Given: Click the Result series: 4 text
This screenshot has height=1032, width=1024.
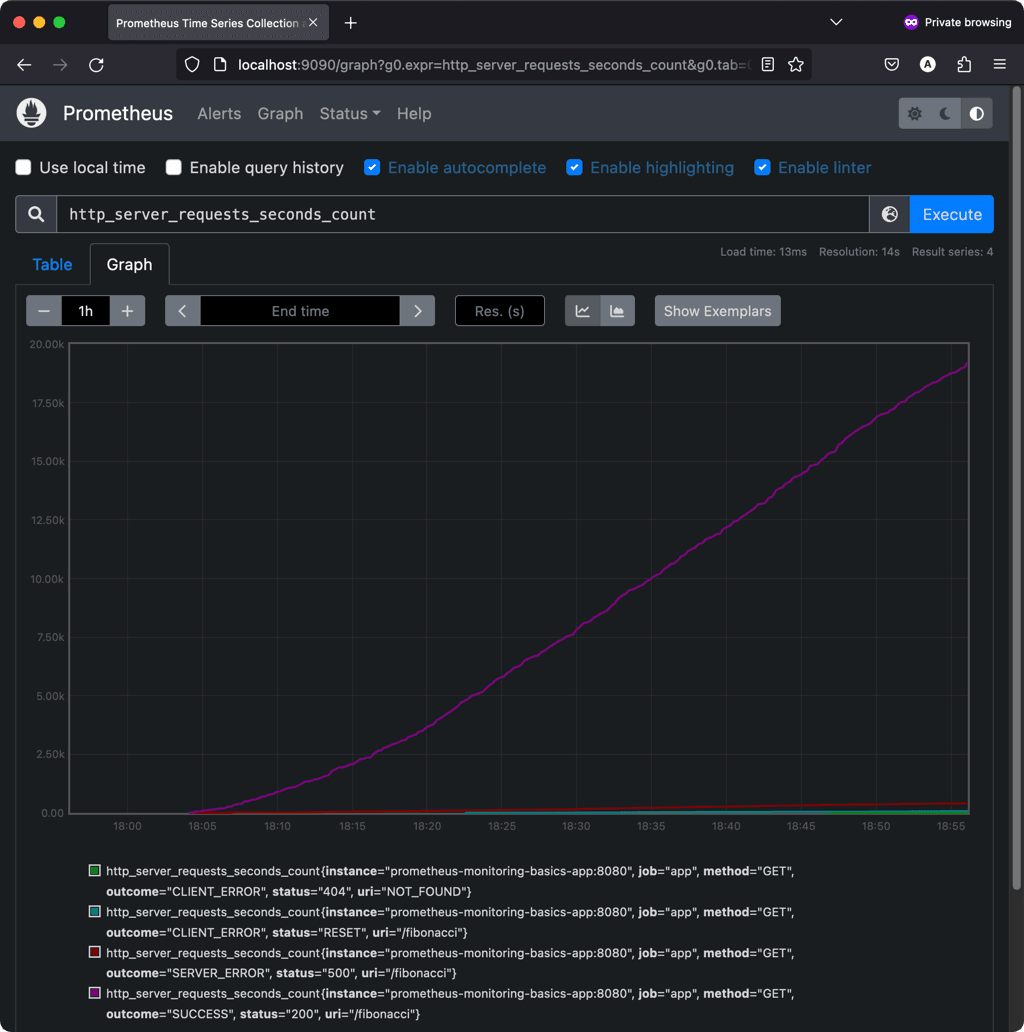Looking at the screenshot, I should point(952,251).
